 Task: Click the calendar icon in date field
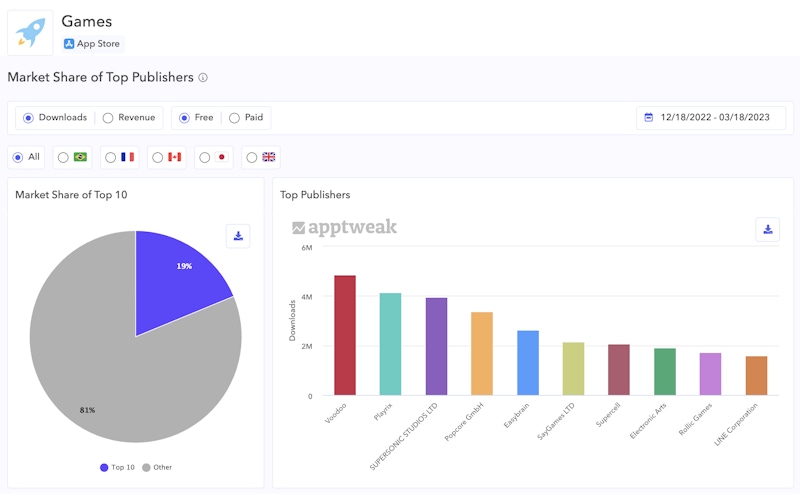point(648,118)
